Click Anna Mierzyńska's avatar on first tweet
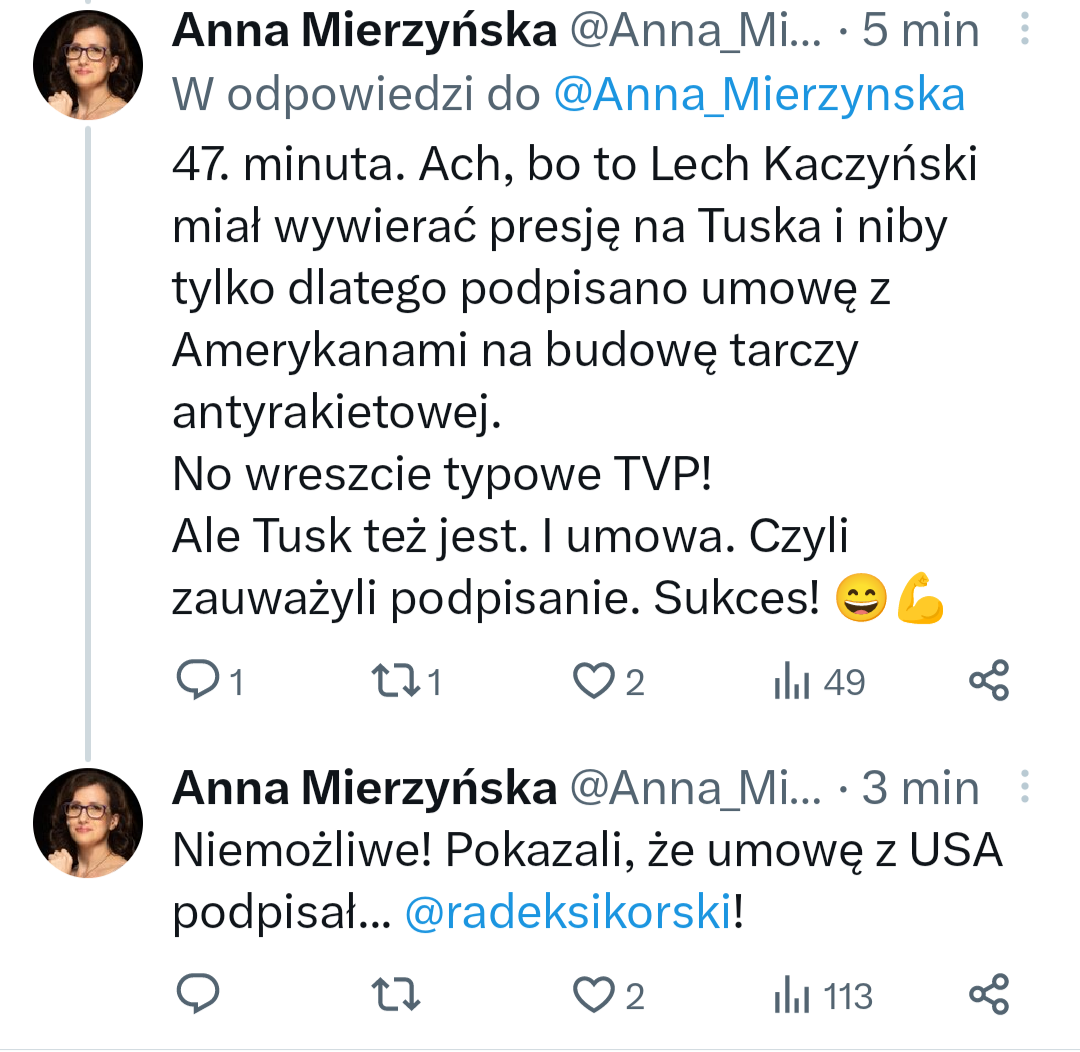 tap(88, 67)
